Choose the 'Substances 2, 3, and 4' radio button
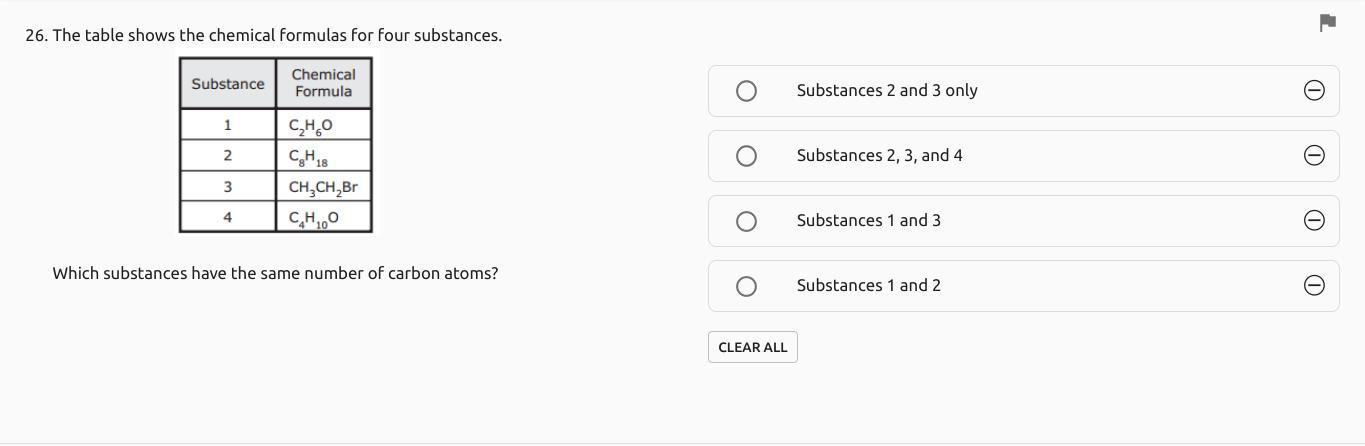Image resolution: width=1365 pixels, height=446 pixels. (x=746, y=156)
